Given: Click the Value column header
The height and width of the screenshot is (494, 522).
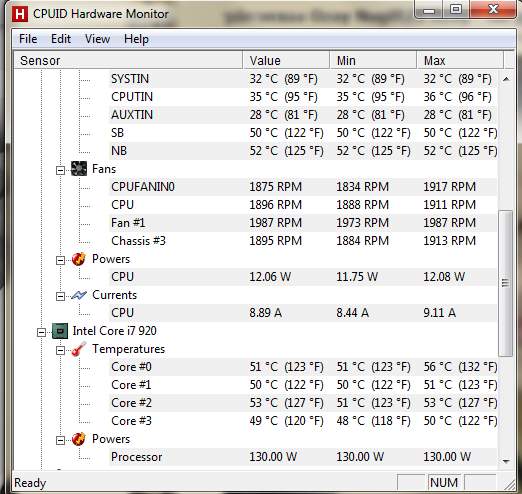Looking at the screenshot, I should tap(286, 60).
